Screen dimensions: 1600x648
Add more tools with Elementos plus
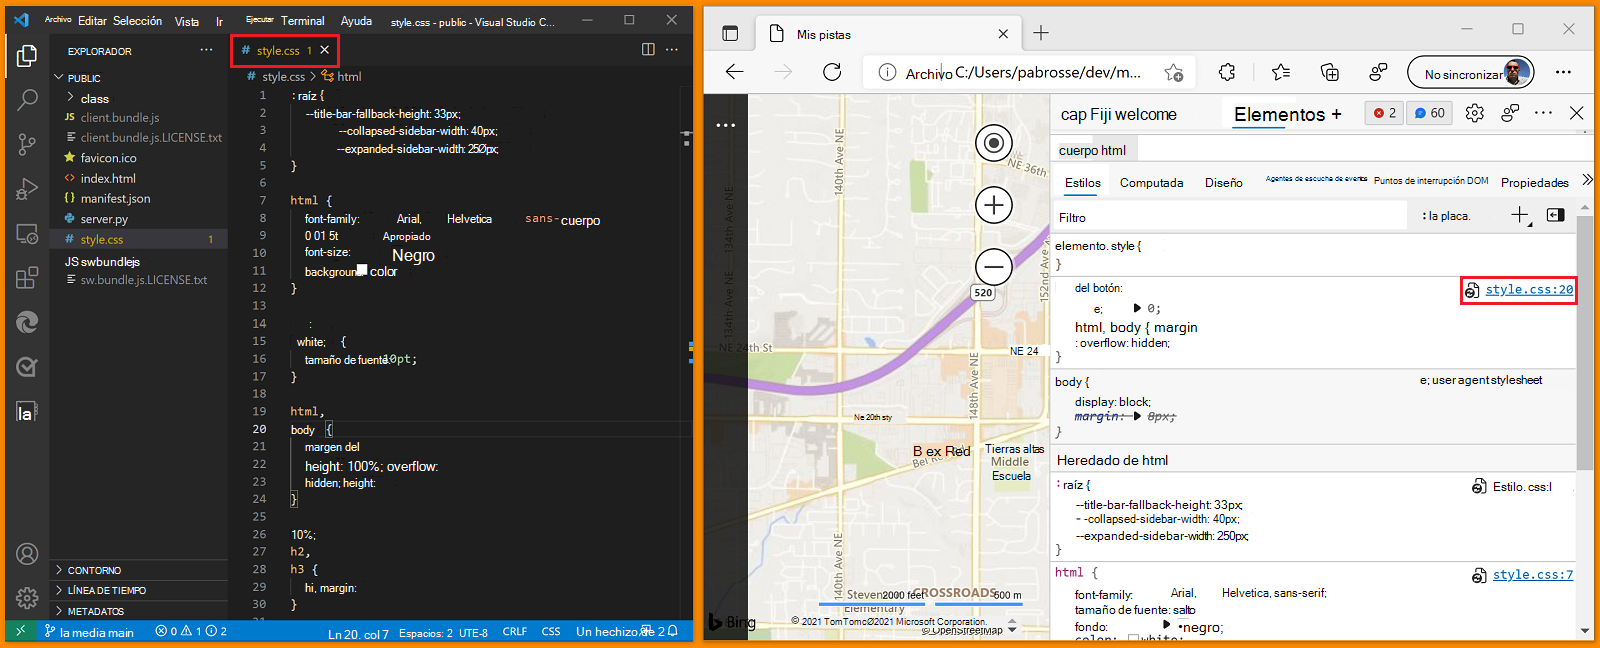(x=1336, y=114)
